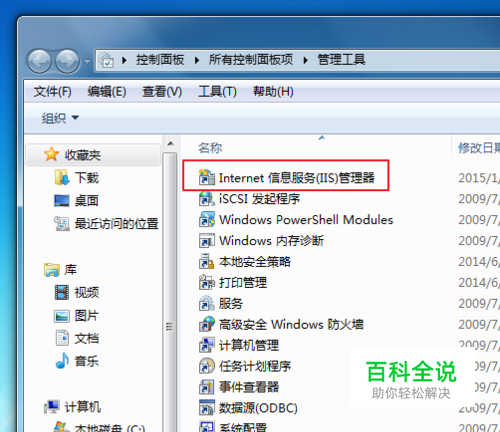Select the 服务 gear icon

click(207, 303)
